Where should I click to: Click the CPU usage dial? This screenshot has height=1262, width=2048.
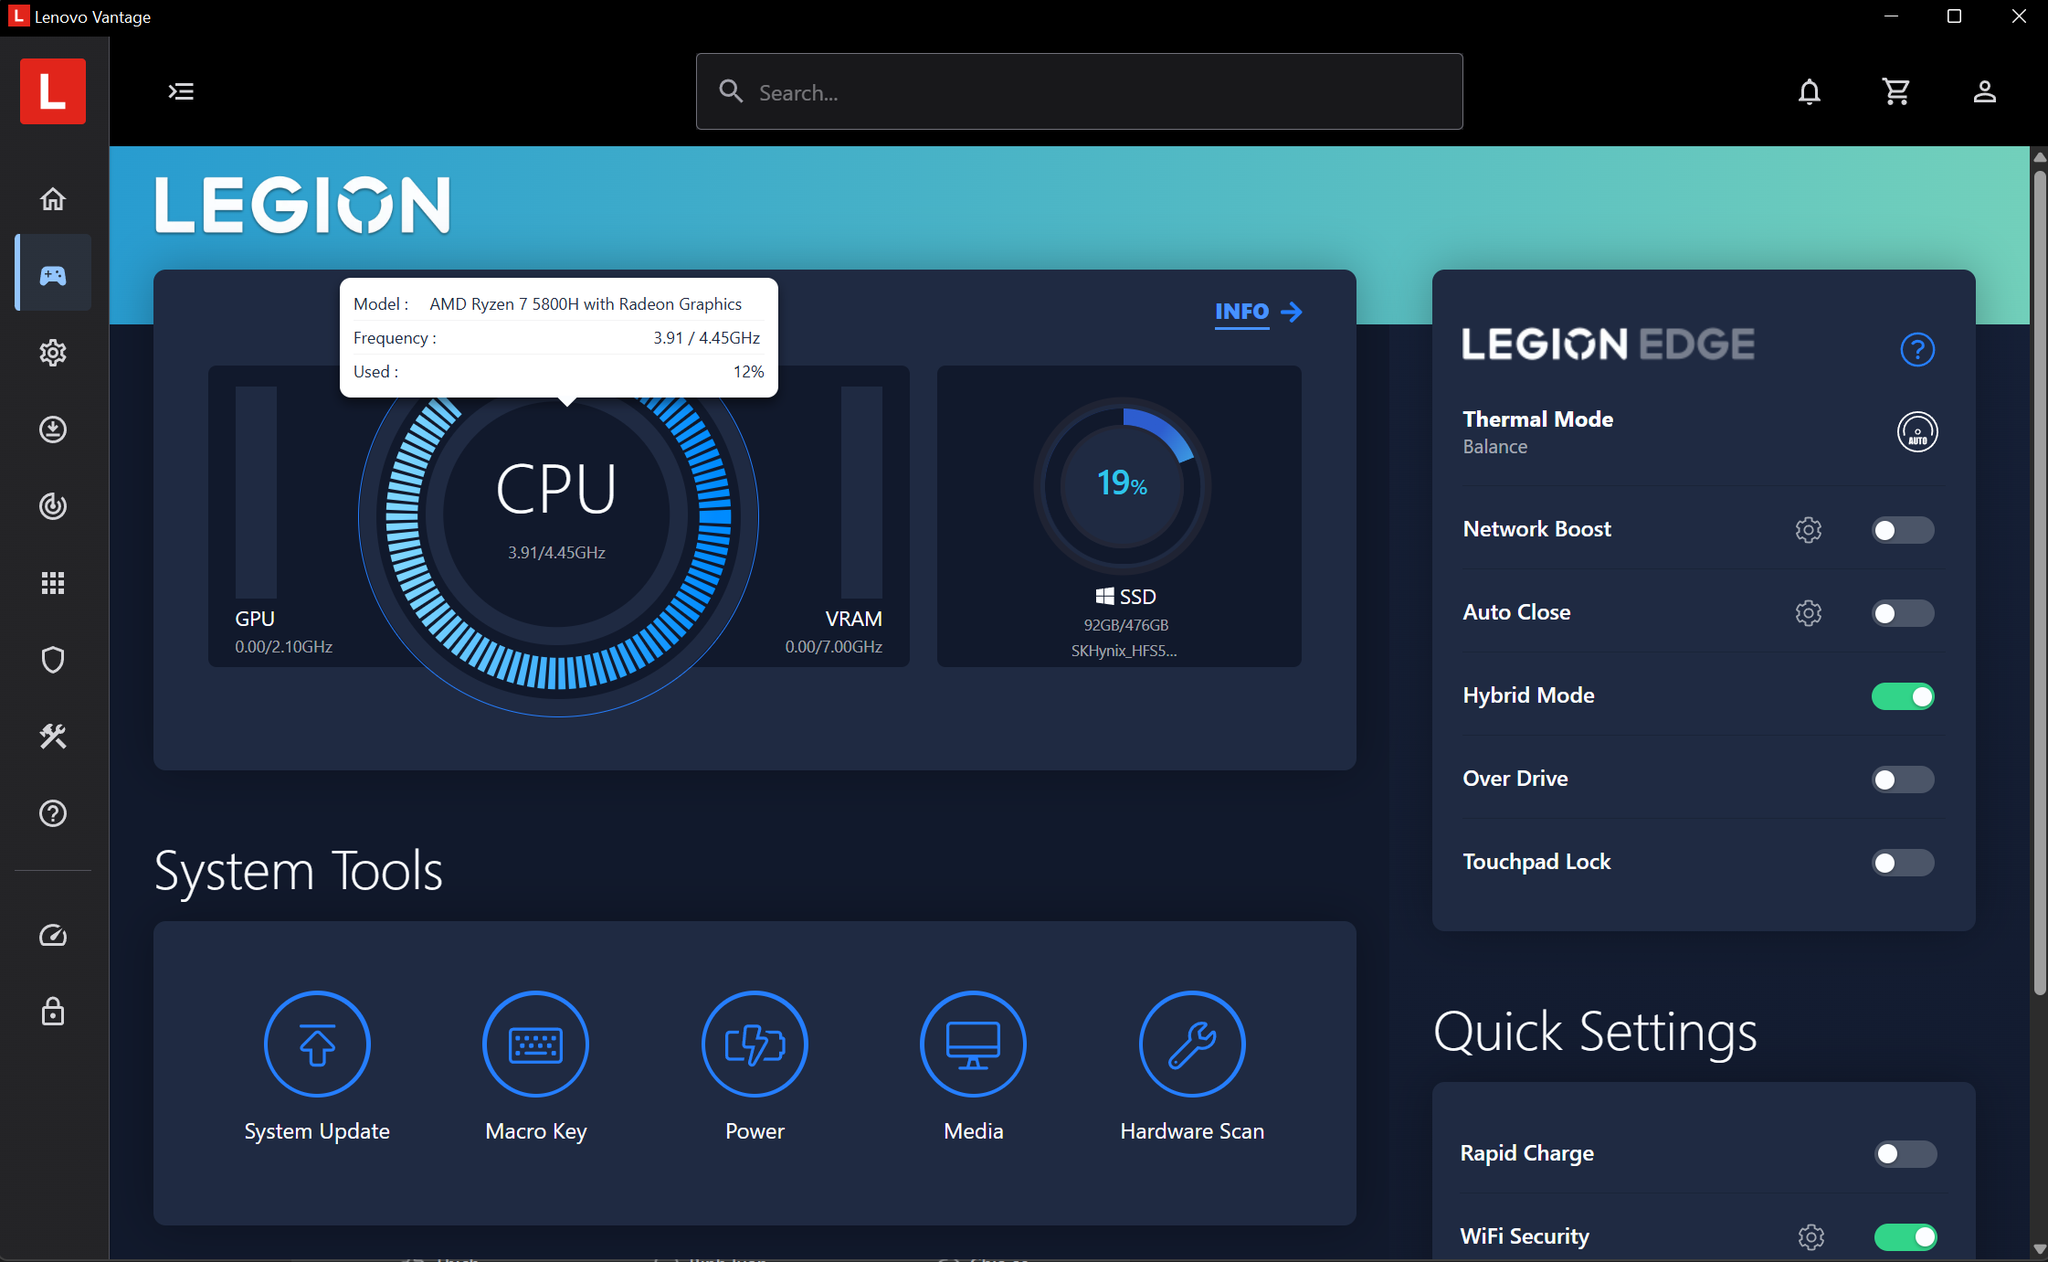558,517
